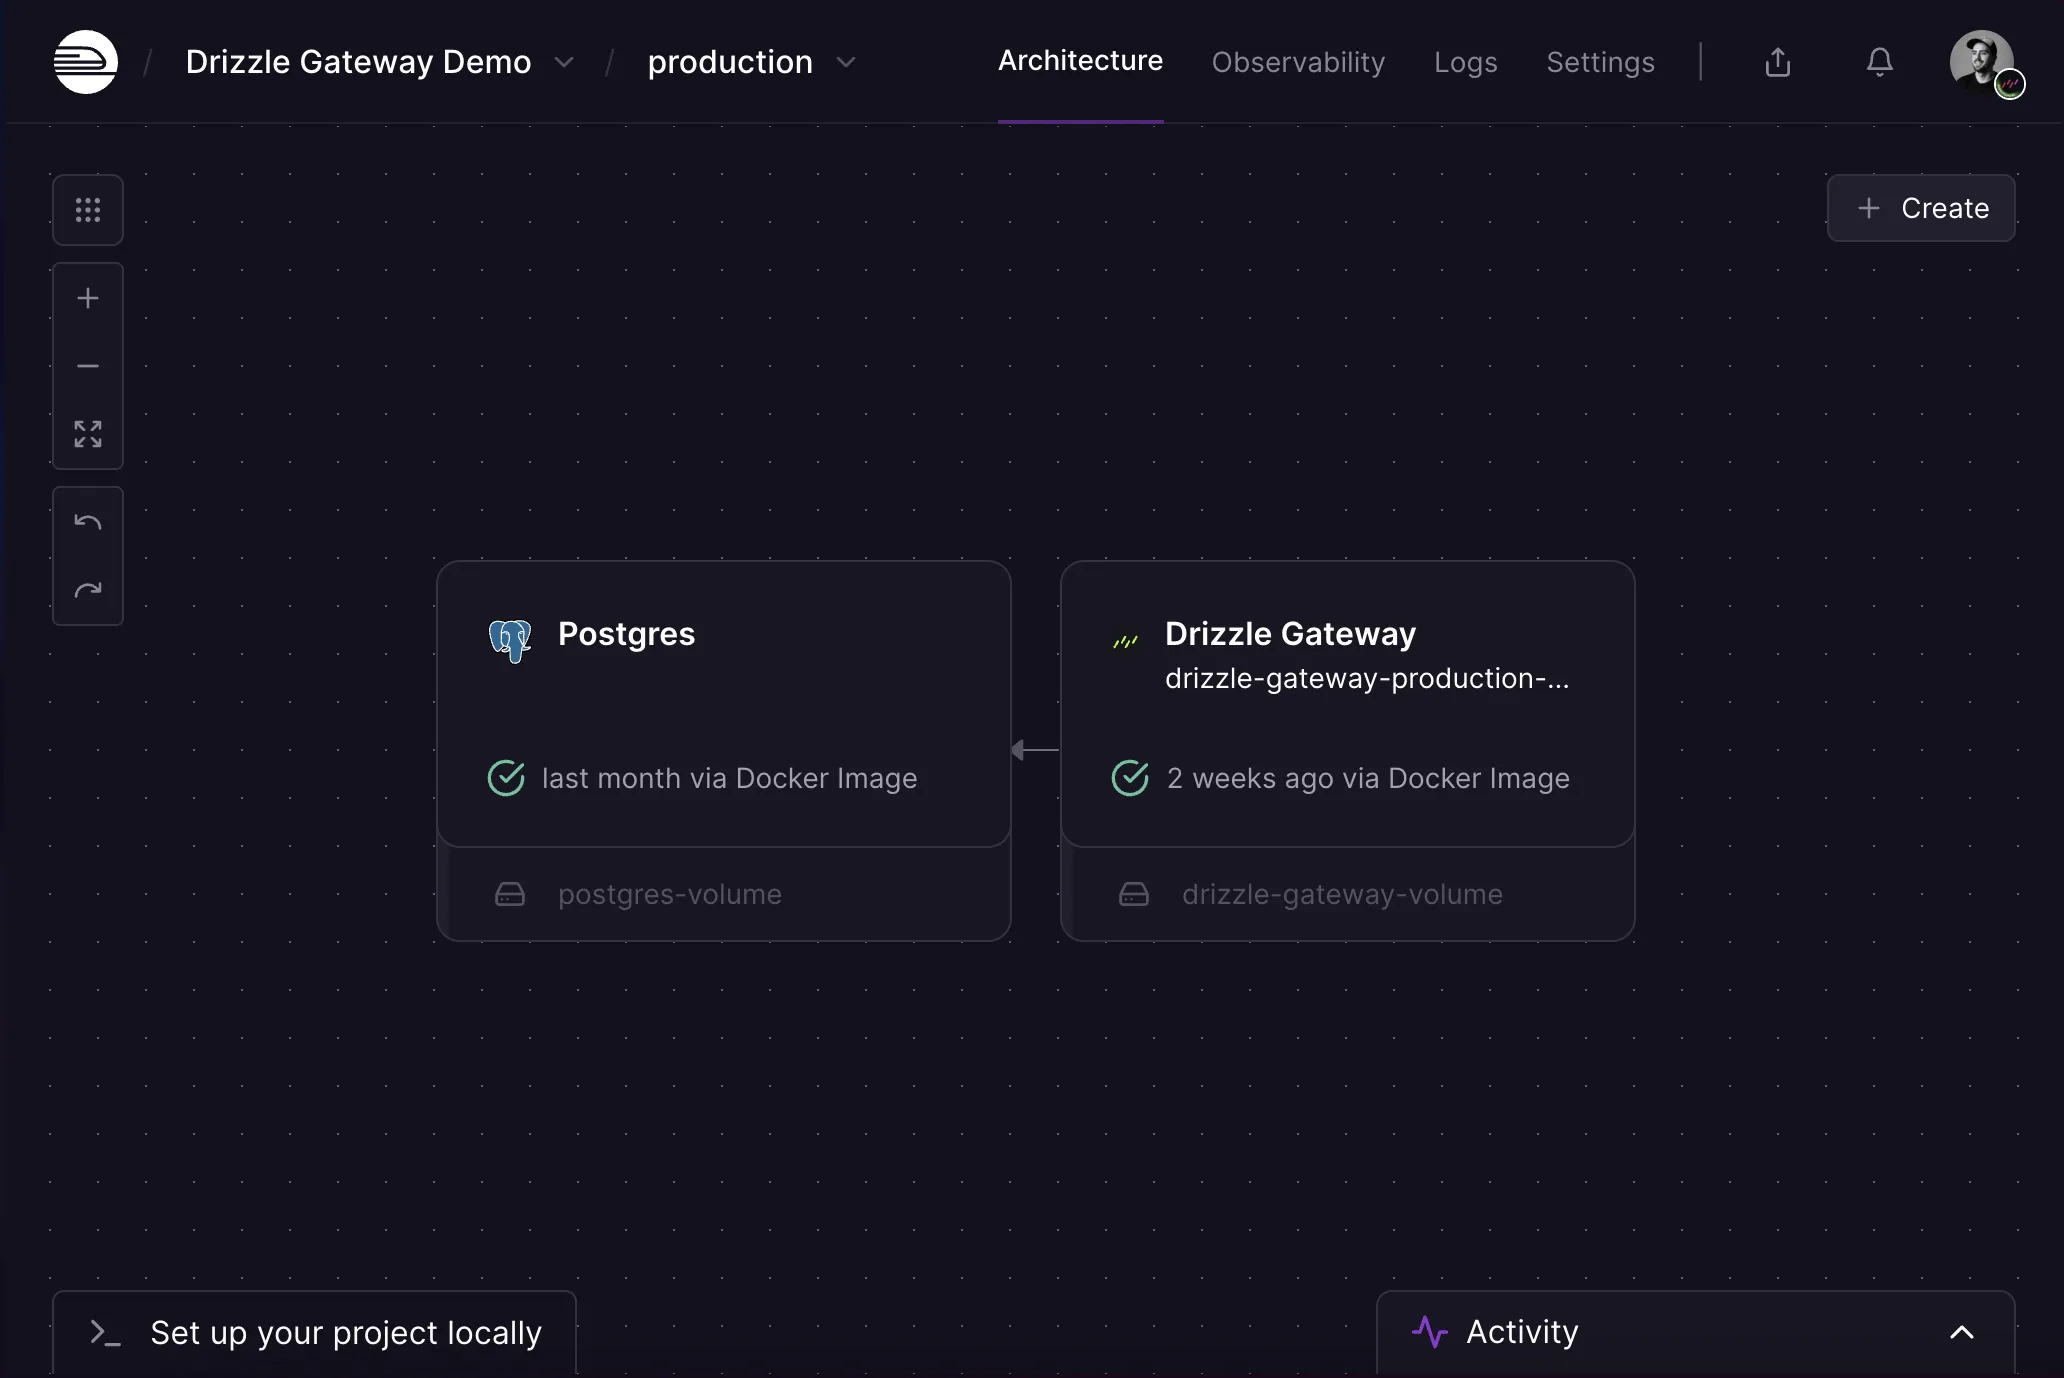
Task: Click the fit-to-view fullscreen icon
Action: pyautogui.click(x=88, y=434)
